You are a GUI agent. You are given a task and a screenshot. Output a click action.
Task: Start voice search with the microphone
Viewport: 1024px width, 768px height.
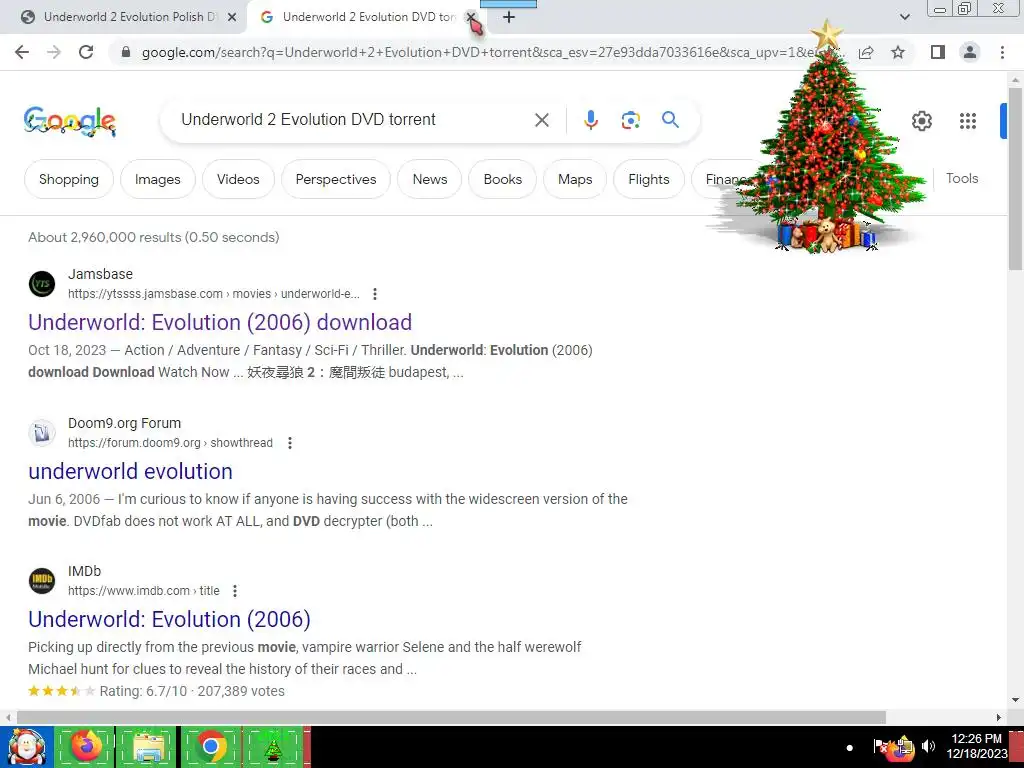[591, 120]
